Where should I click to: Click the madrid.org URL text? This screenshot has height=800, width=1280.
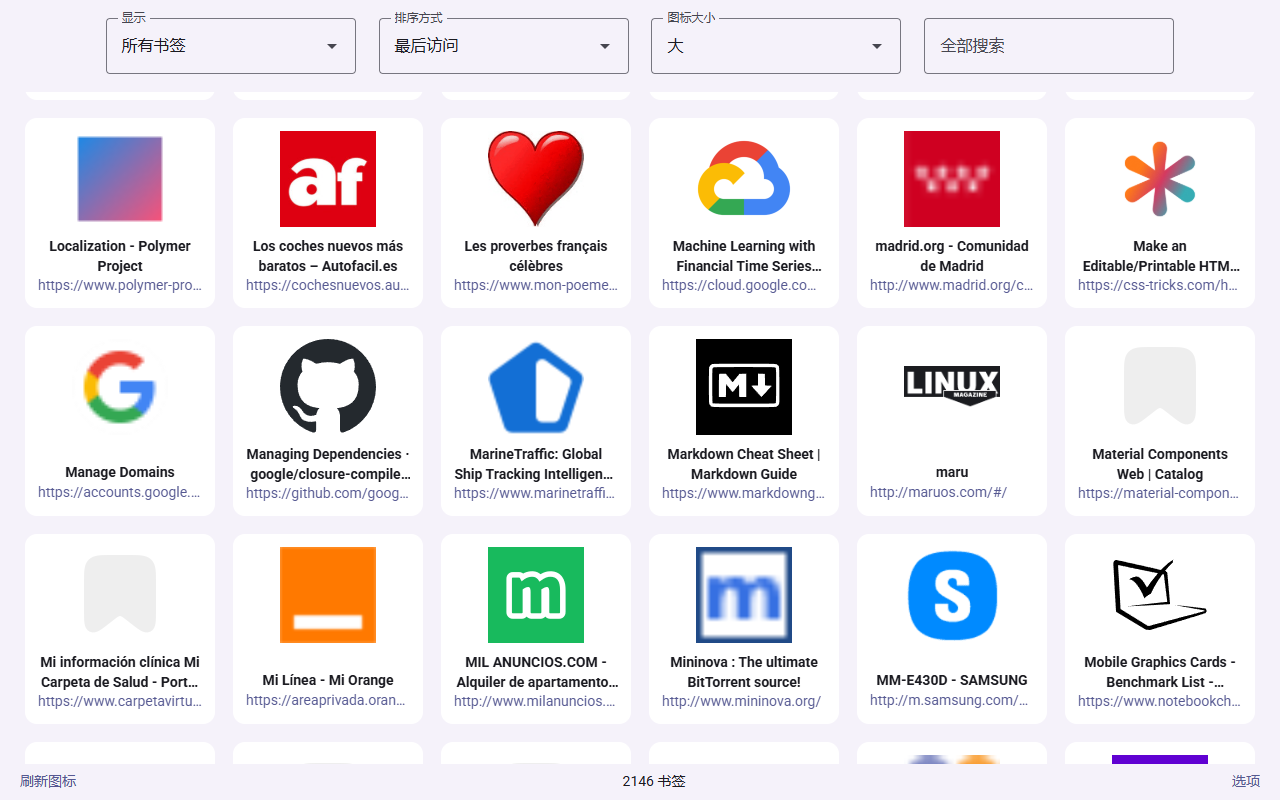tap(952, 285)
